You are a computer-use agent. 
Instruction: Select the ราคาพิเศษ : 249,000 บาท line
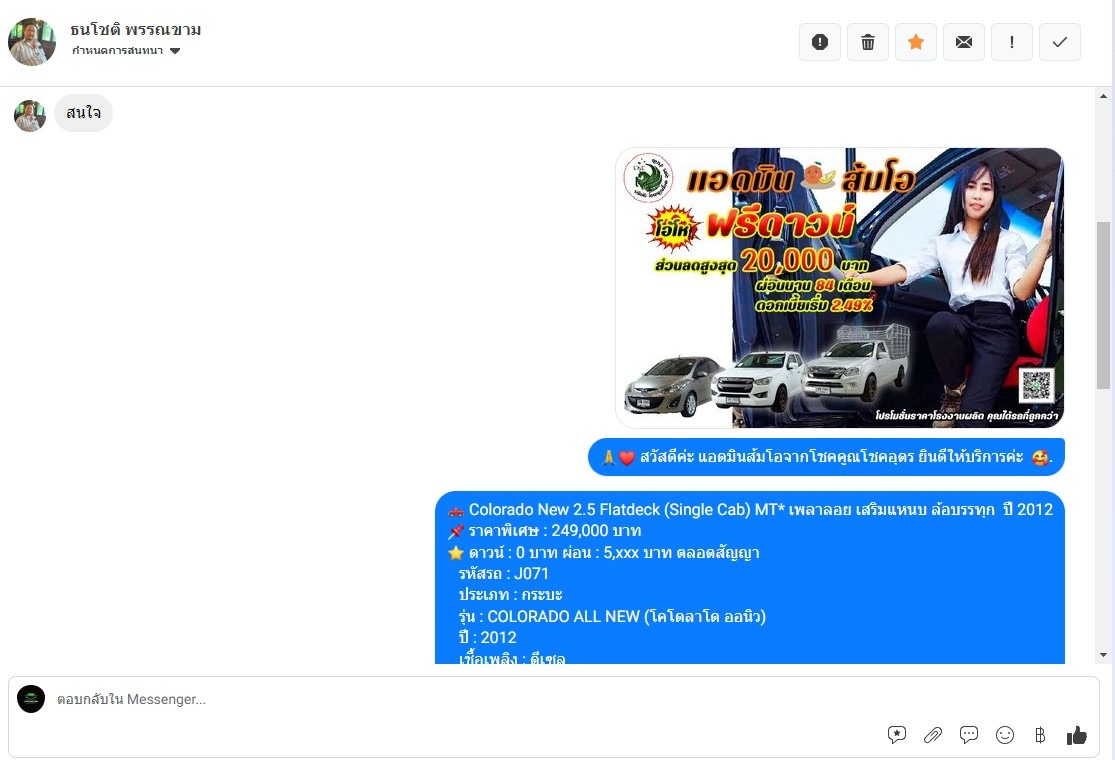point(544,531)
